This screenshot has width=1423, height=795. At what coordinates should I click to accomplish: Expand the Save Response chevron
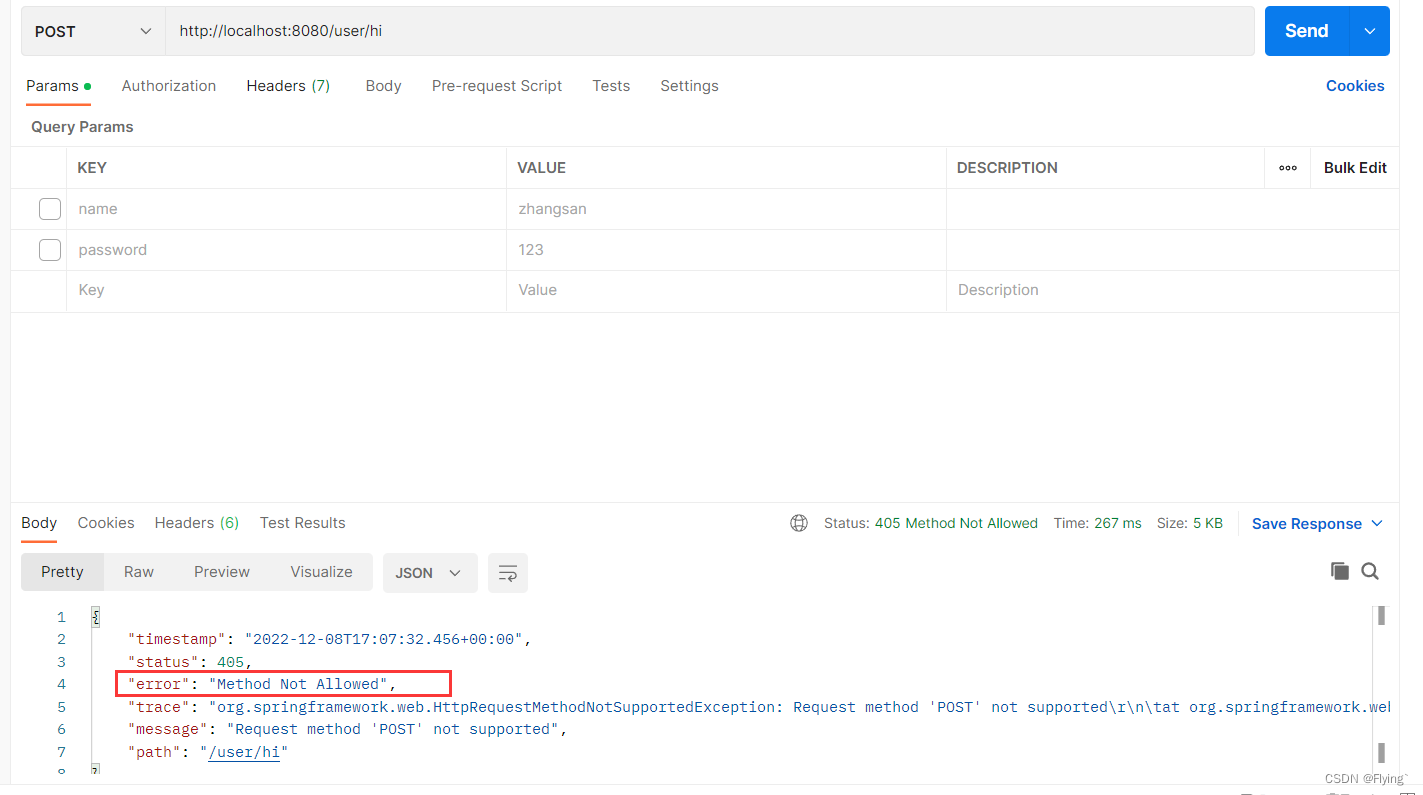1377,524
